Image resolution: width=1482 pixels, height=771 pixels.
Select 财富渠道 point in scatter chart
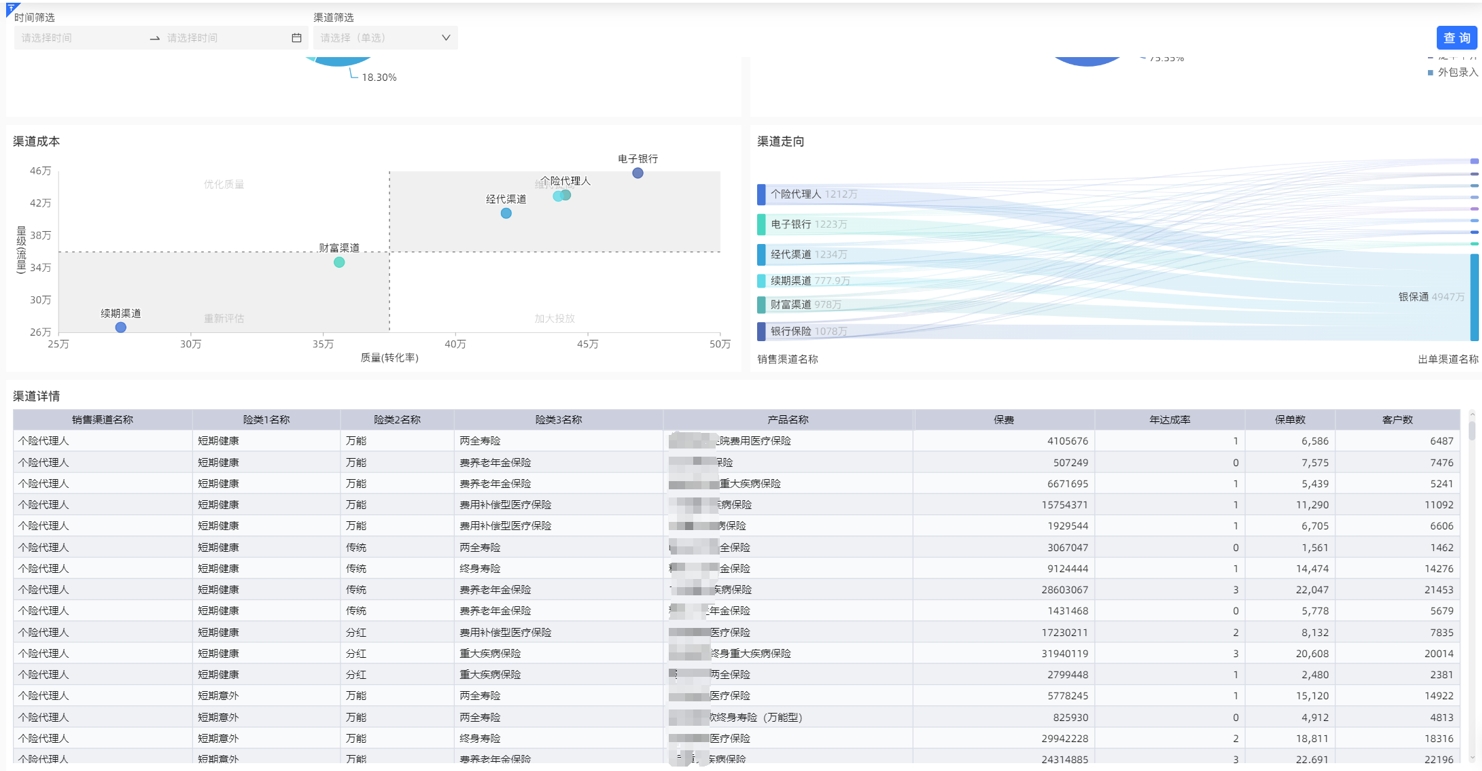(x=339, y=262)
